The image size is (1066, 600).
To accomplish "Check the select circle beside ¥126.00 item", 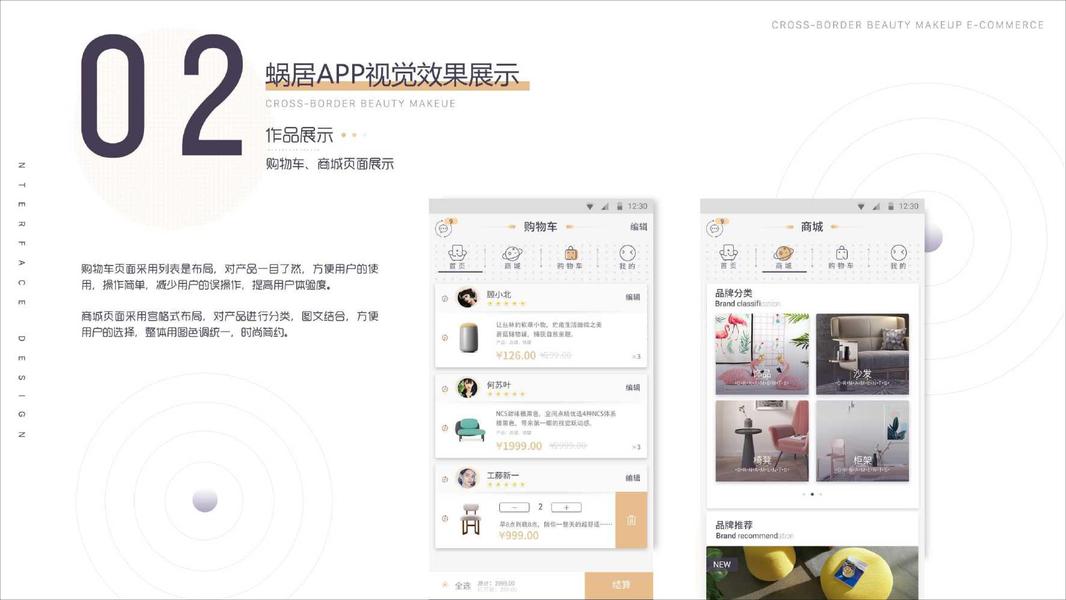I will 445,338.
